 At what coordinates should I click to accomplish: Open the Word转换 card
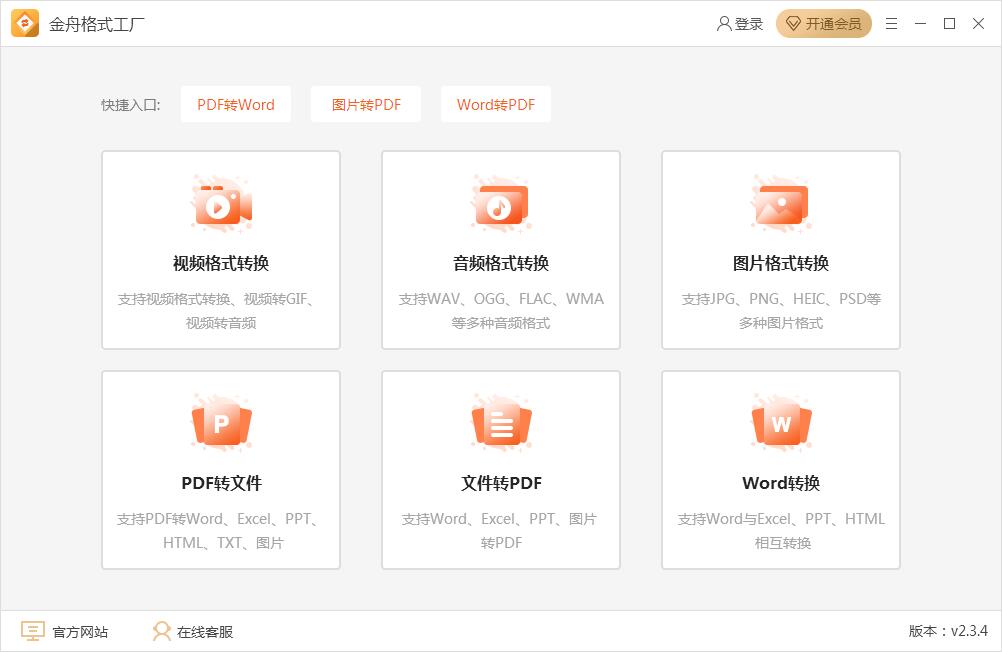780,470
